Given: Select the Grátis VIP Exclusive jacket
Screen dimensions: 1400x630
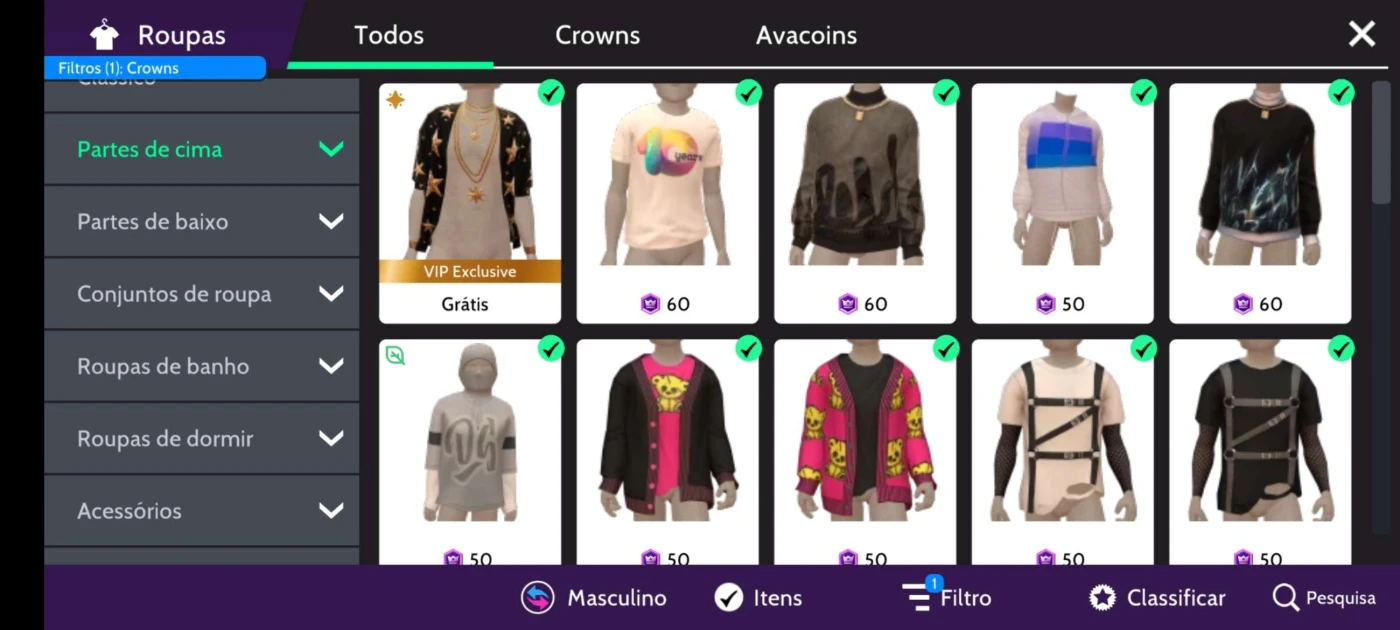Looking at the screenshot, I should [x=470, y=203].
